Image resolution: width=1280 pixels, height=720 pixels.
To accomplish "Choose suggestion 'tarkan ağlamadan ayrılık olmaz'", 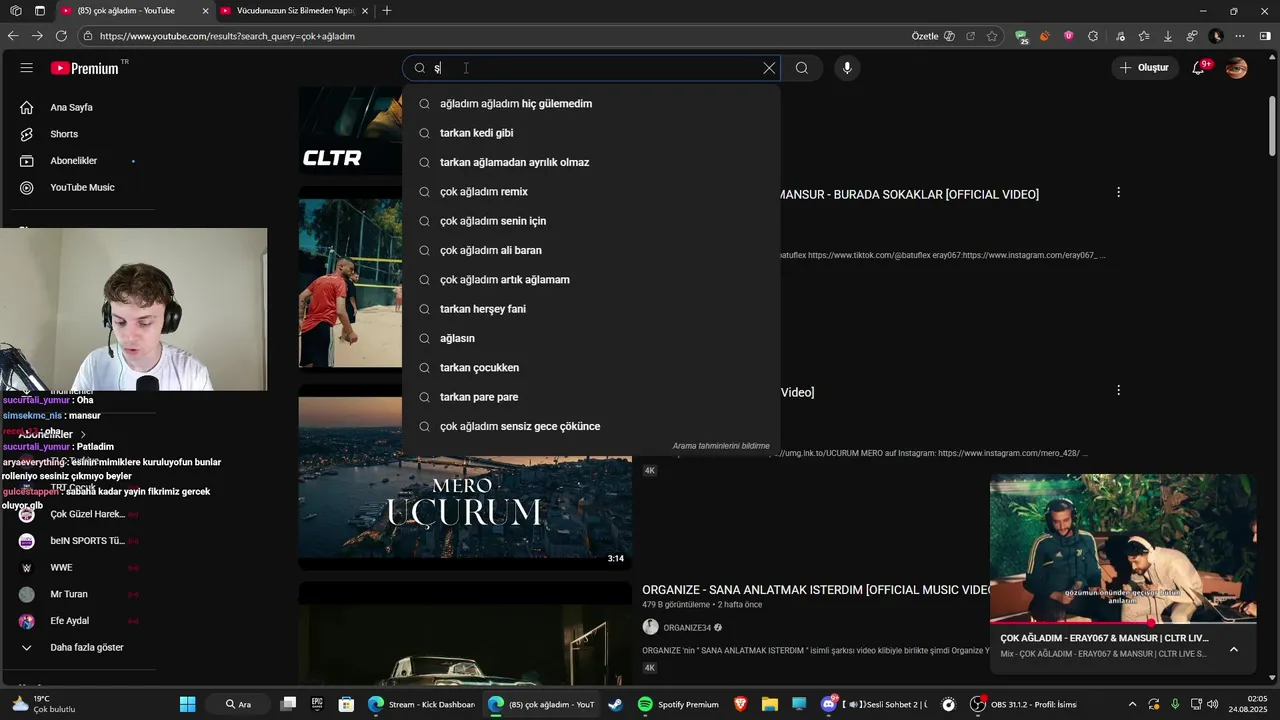I will pos(591,162).
